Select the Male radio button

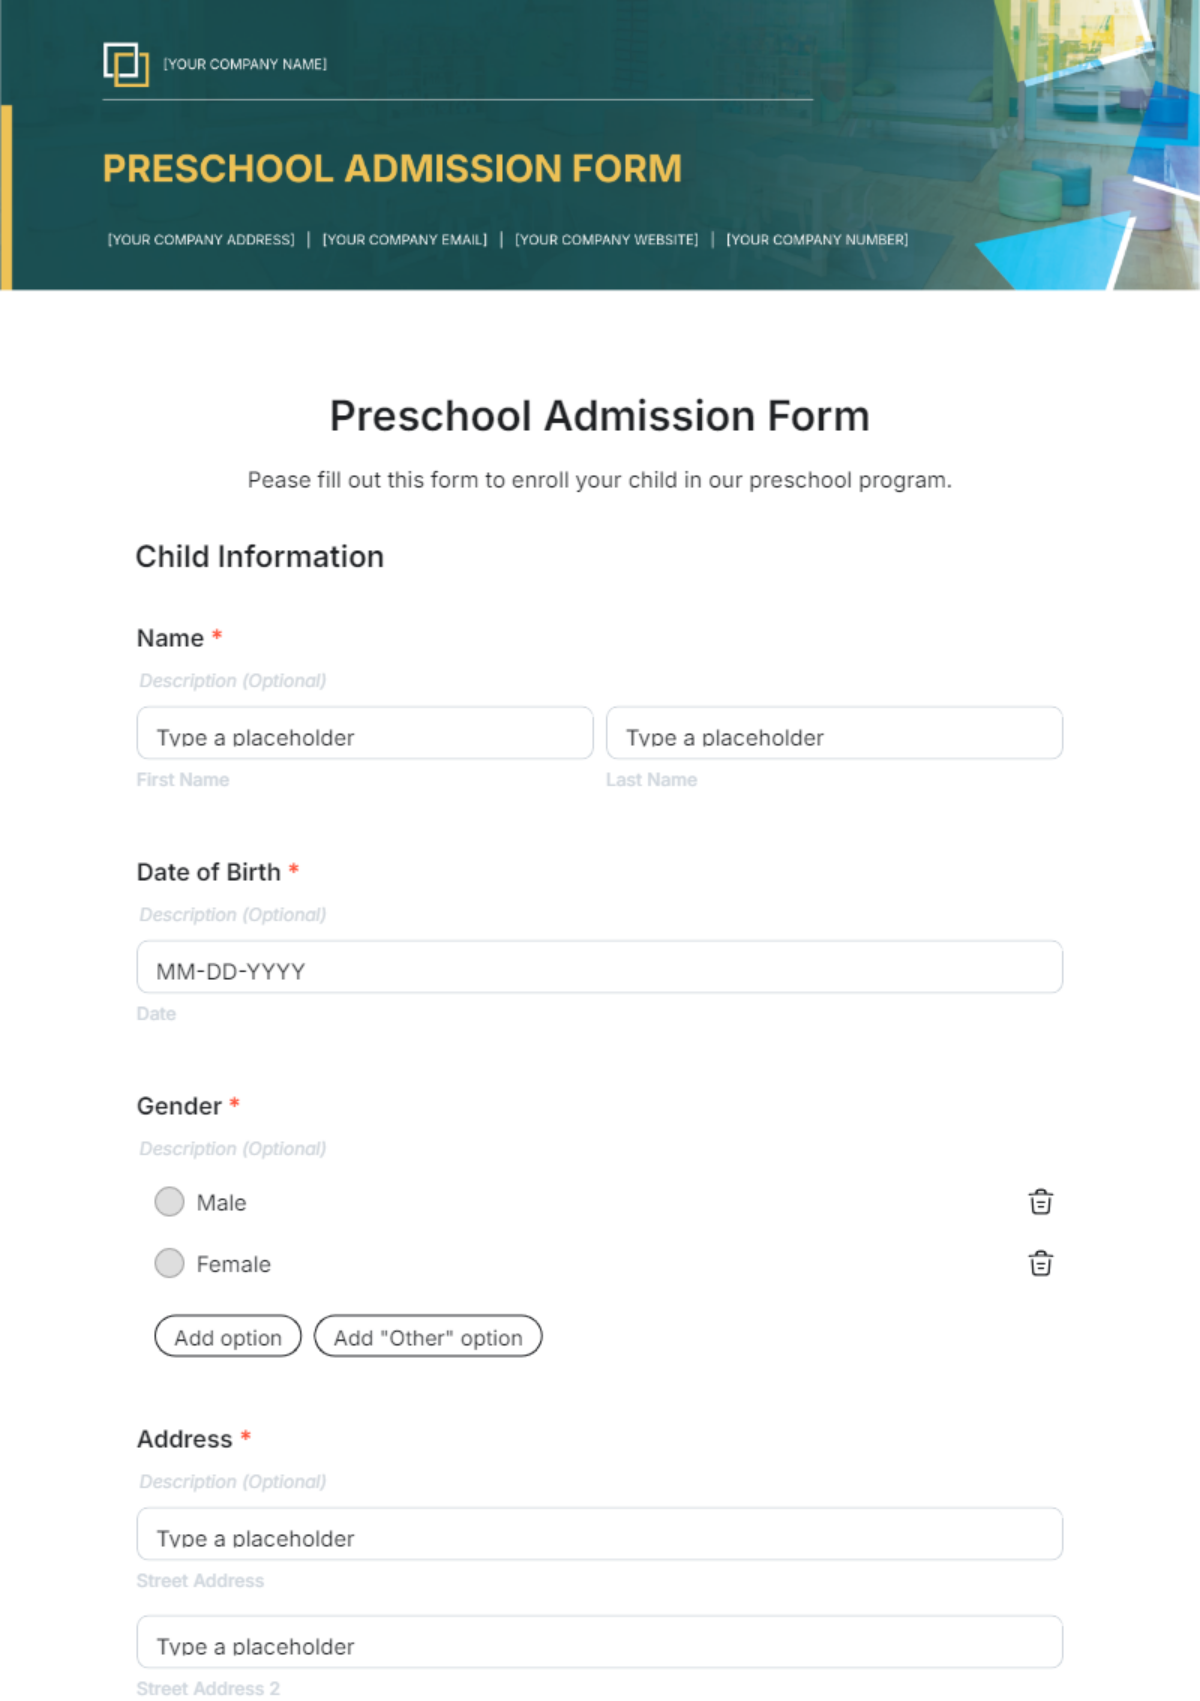coord(169,1202)
